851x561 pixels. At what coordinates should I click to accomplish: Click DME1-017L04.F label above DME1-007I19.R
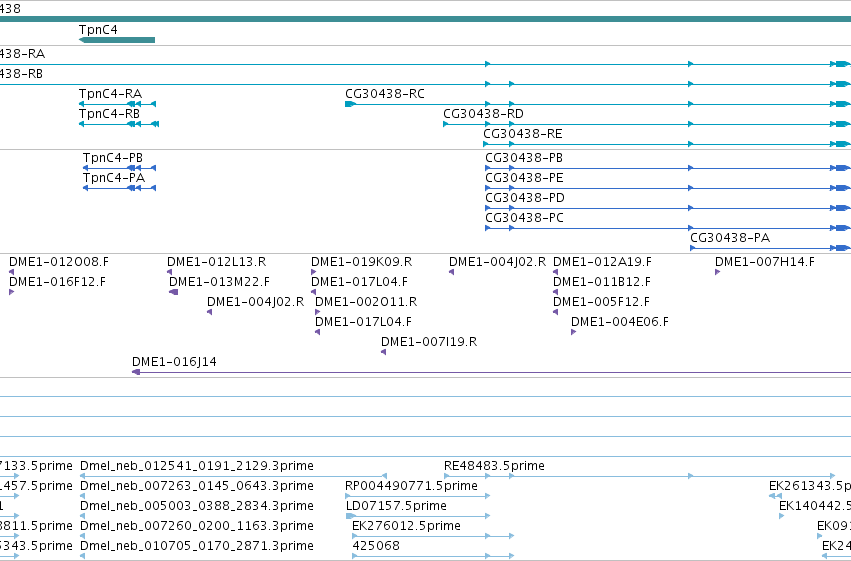point(363,322)
